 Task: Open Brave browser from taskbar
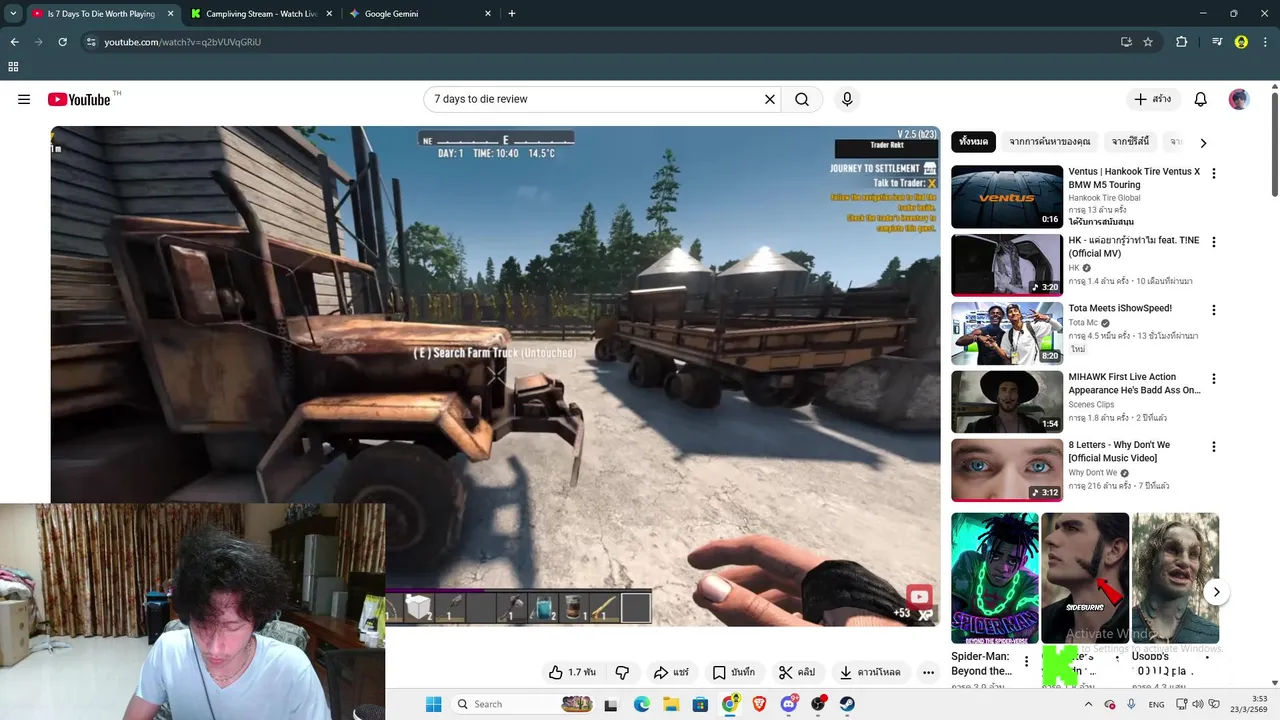click(x=759, y=704)
